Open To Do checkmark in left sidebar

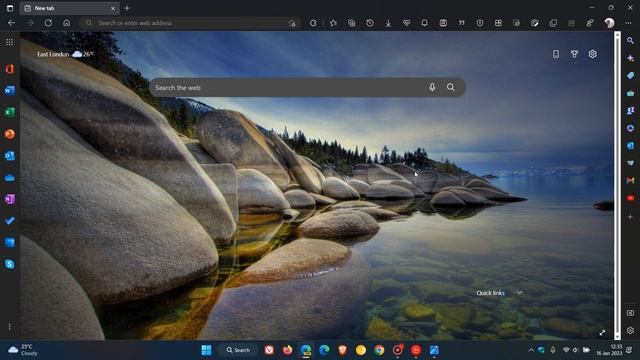click(x=10, y=221)
